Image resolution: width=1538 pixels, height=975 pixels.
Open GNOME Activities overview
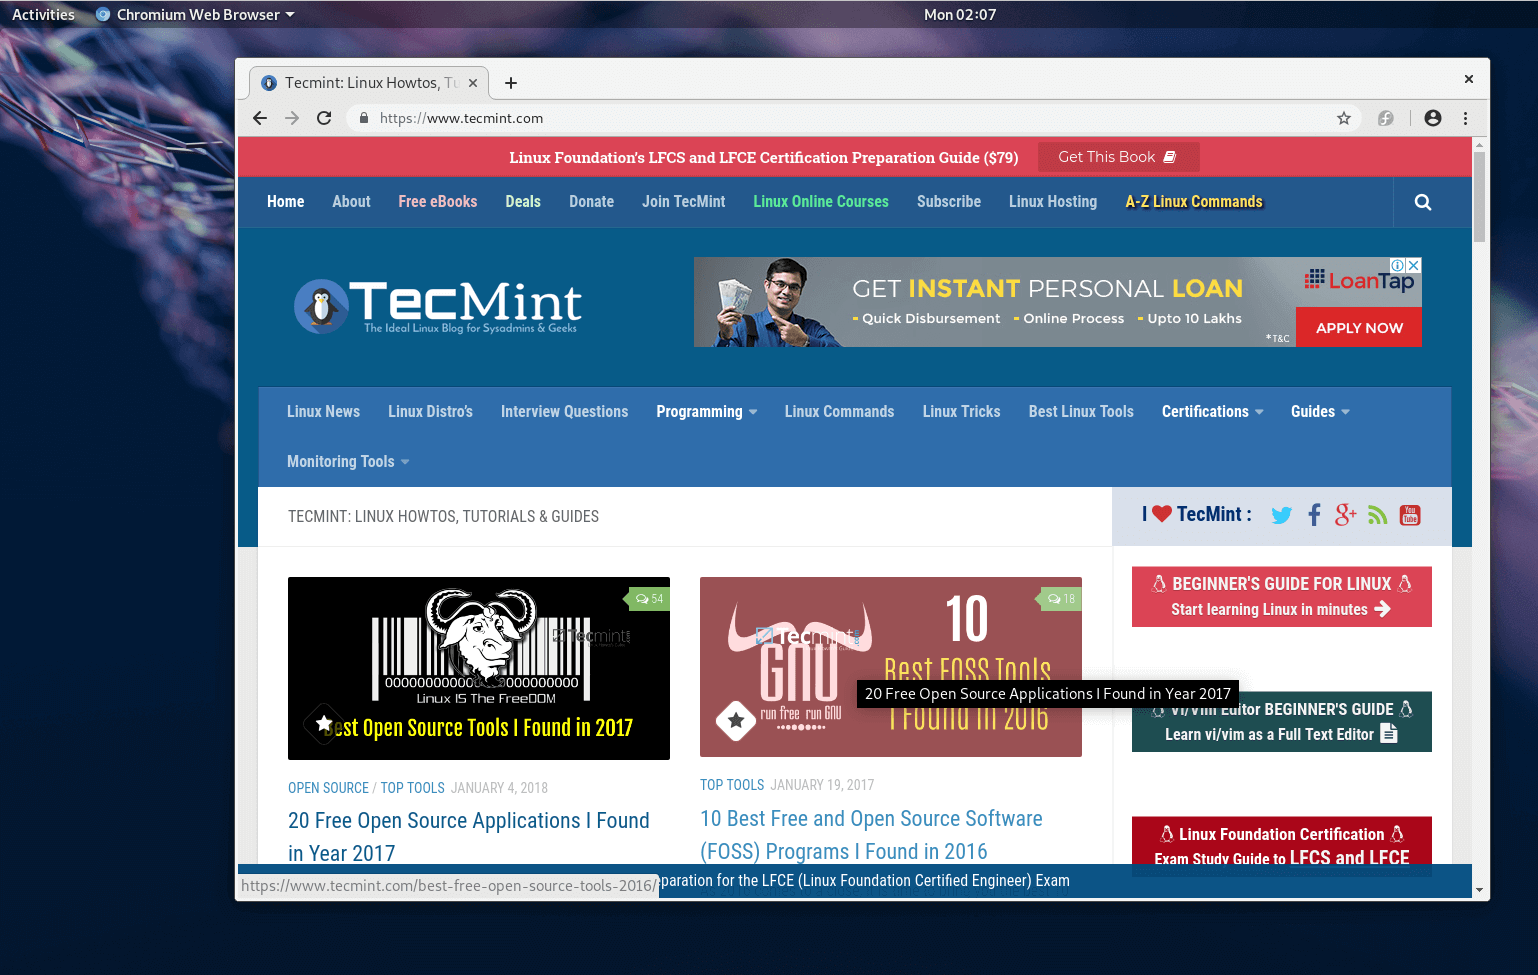[43, 14]
